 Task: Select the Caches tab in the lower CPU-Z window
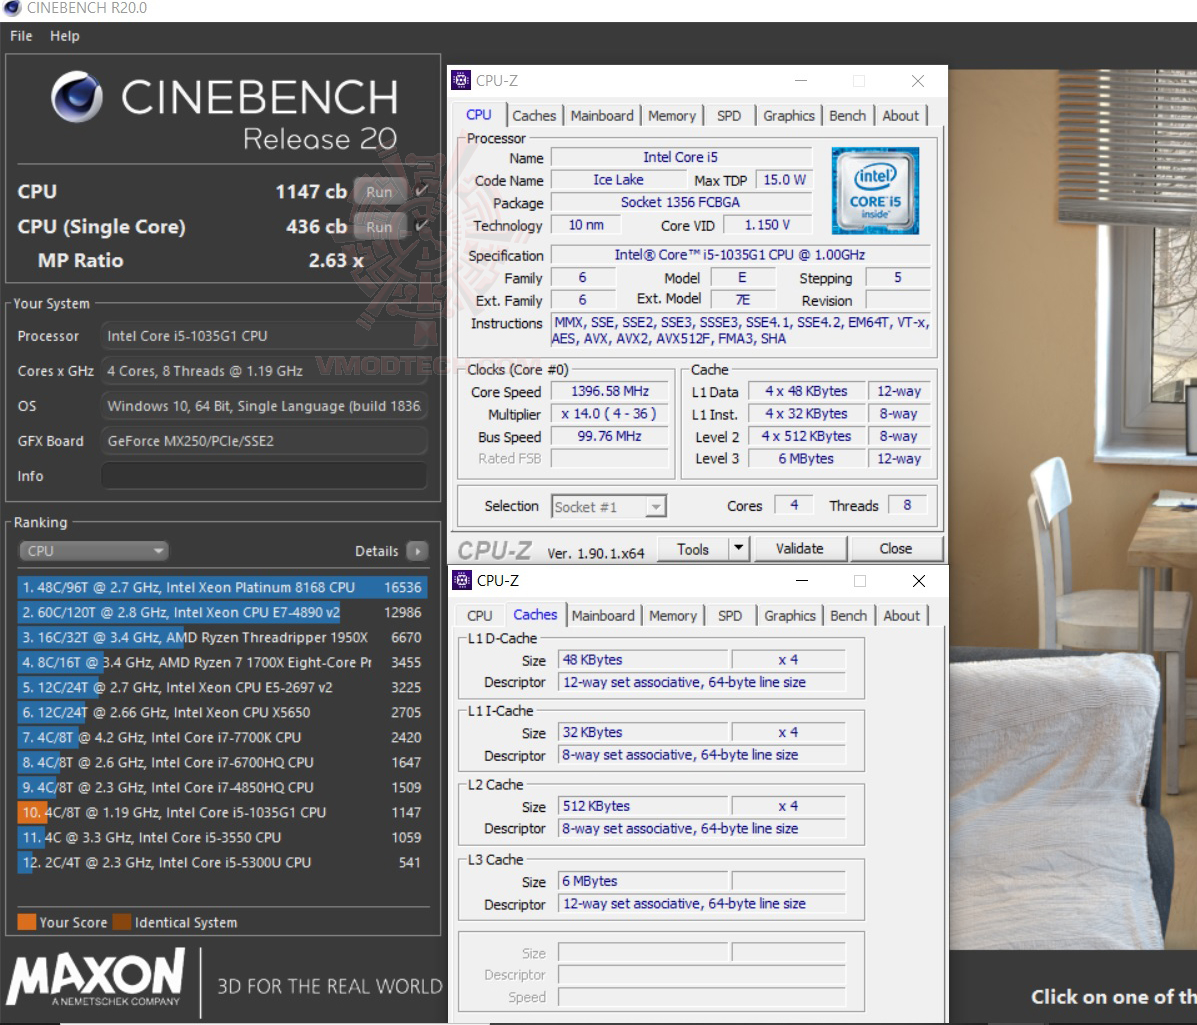535,614
